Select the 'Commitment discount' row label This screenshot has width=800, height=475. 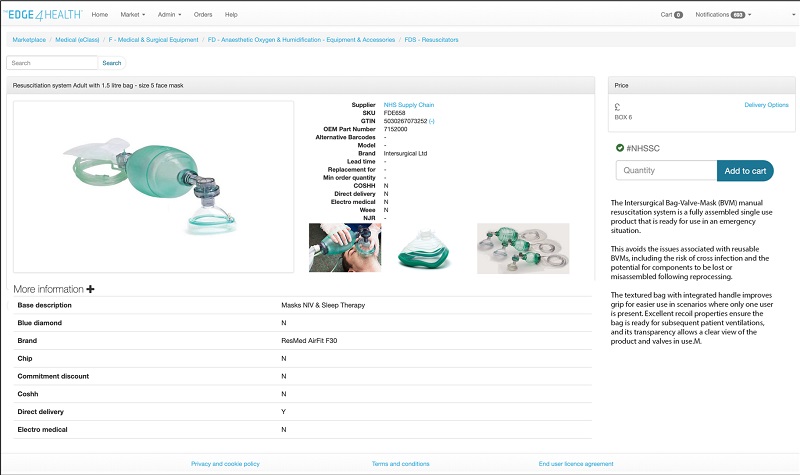[x=53, y=376]
